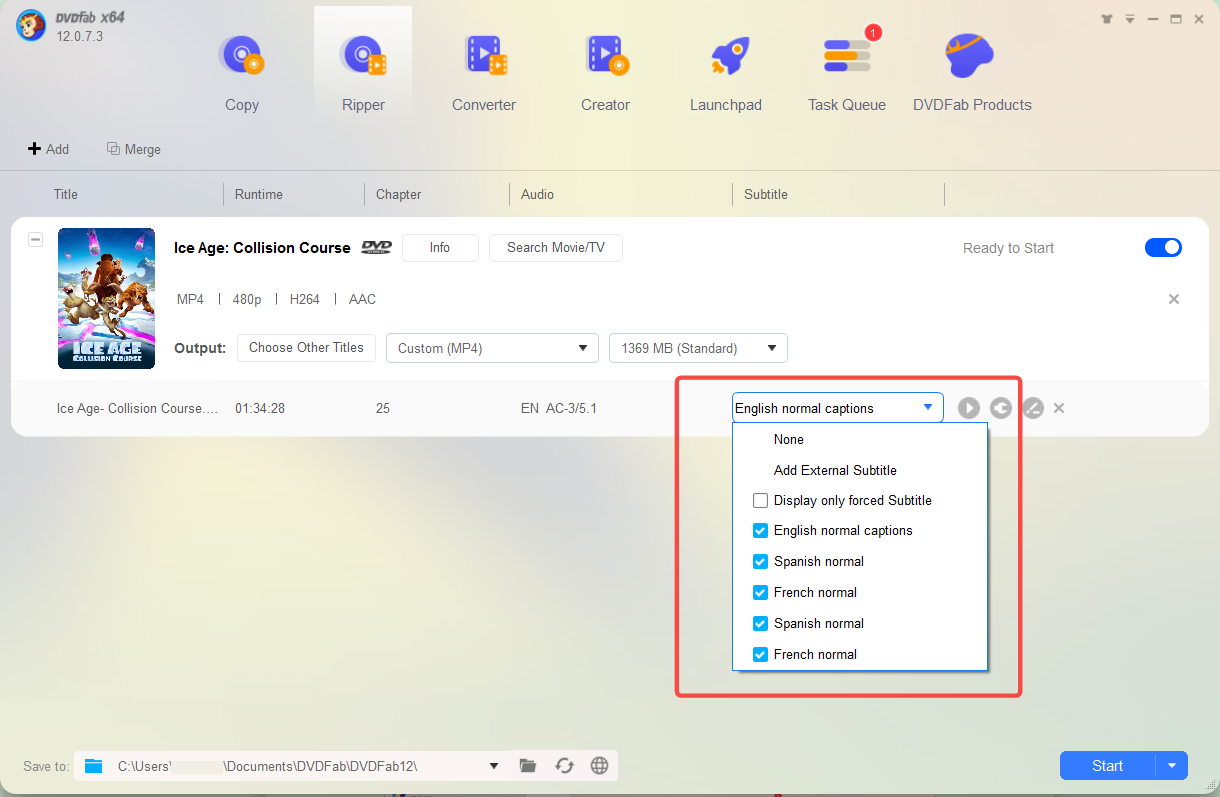Select None subtitle option

(x=789, y=439)
